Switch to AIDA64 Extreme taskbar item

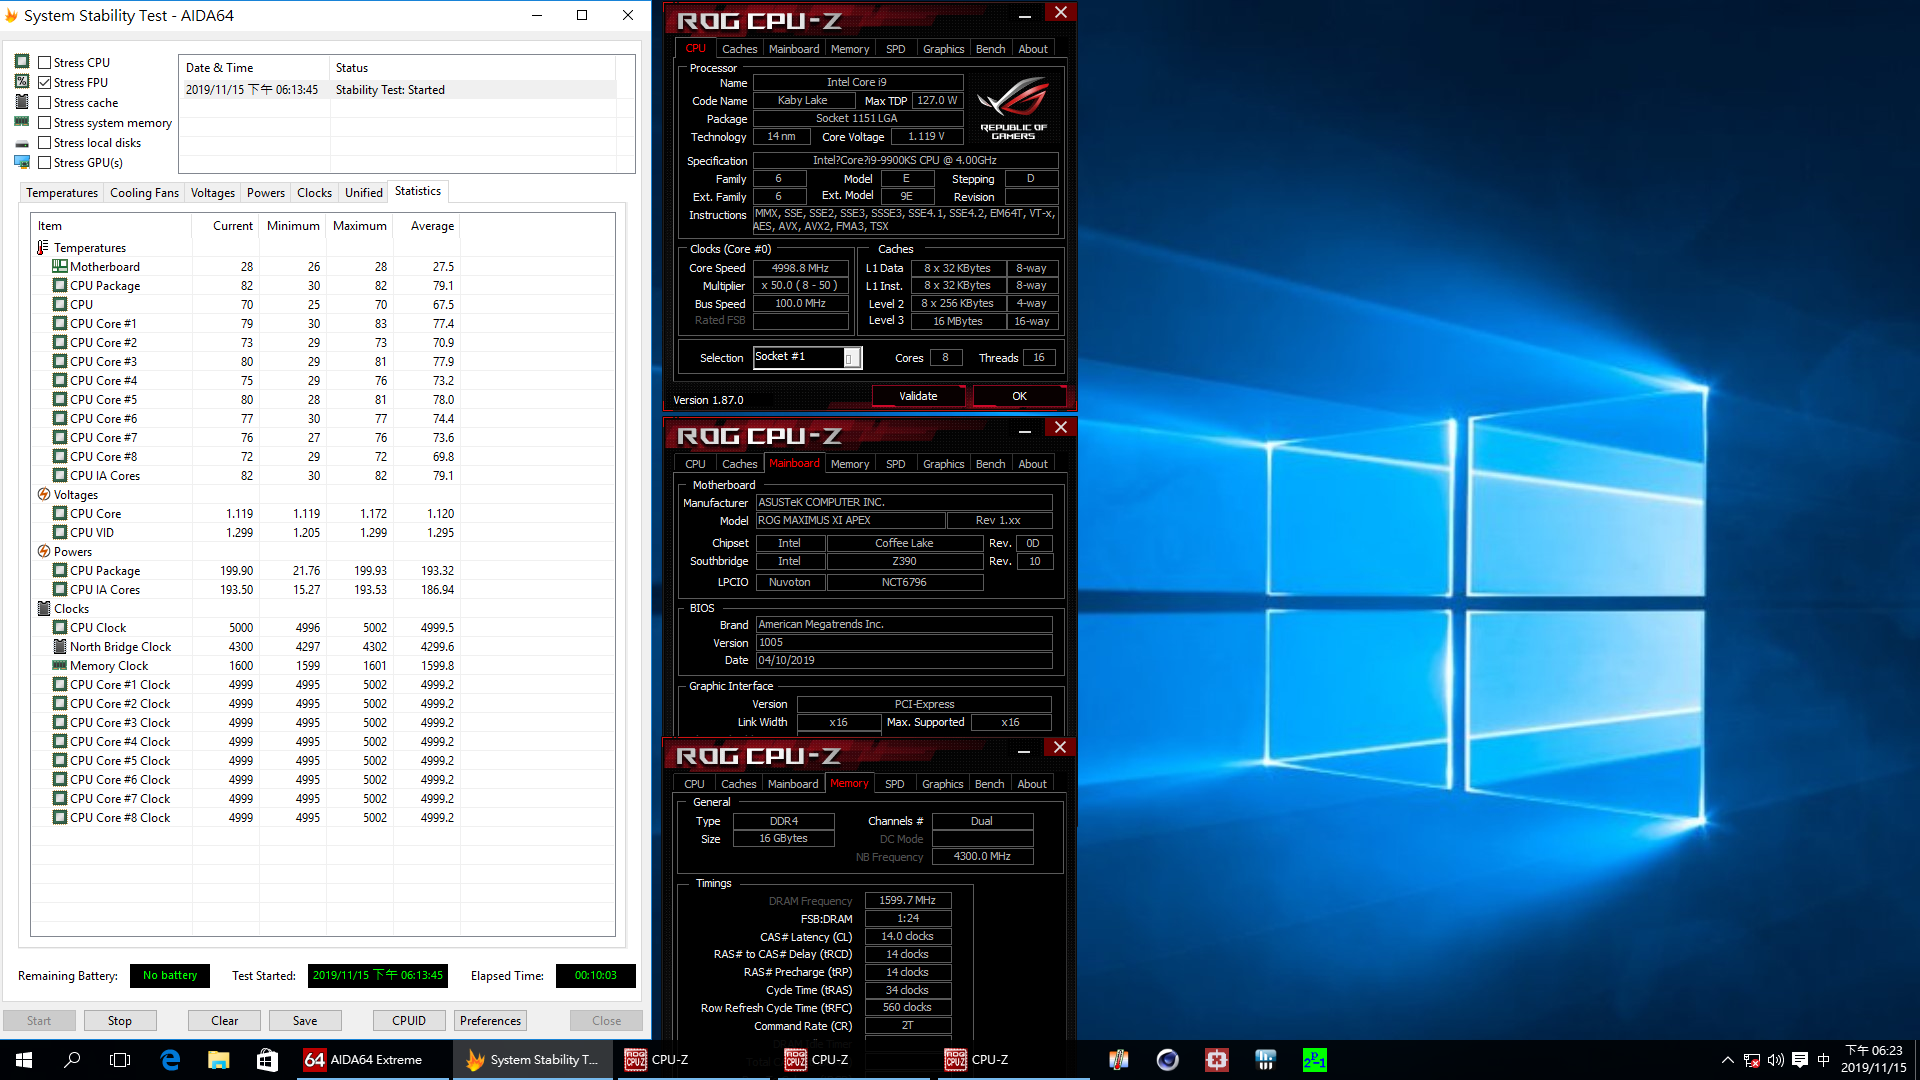click(372, 1060)
